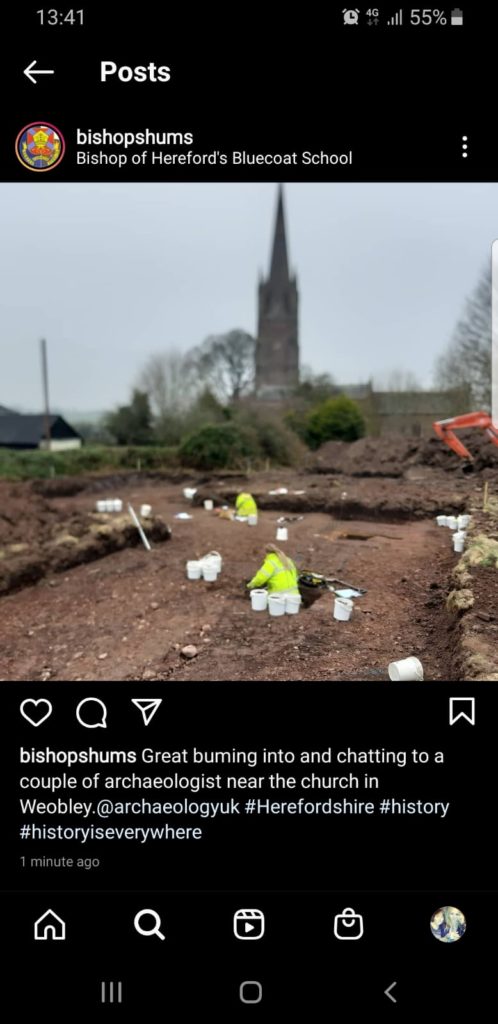Open comments with the speech bubble icon

[x=91, y=712]
